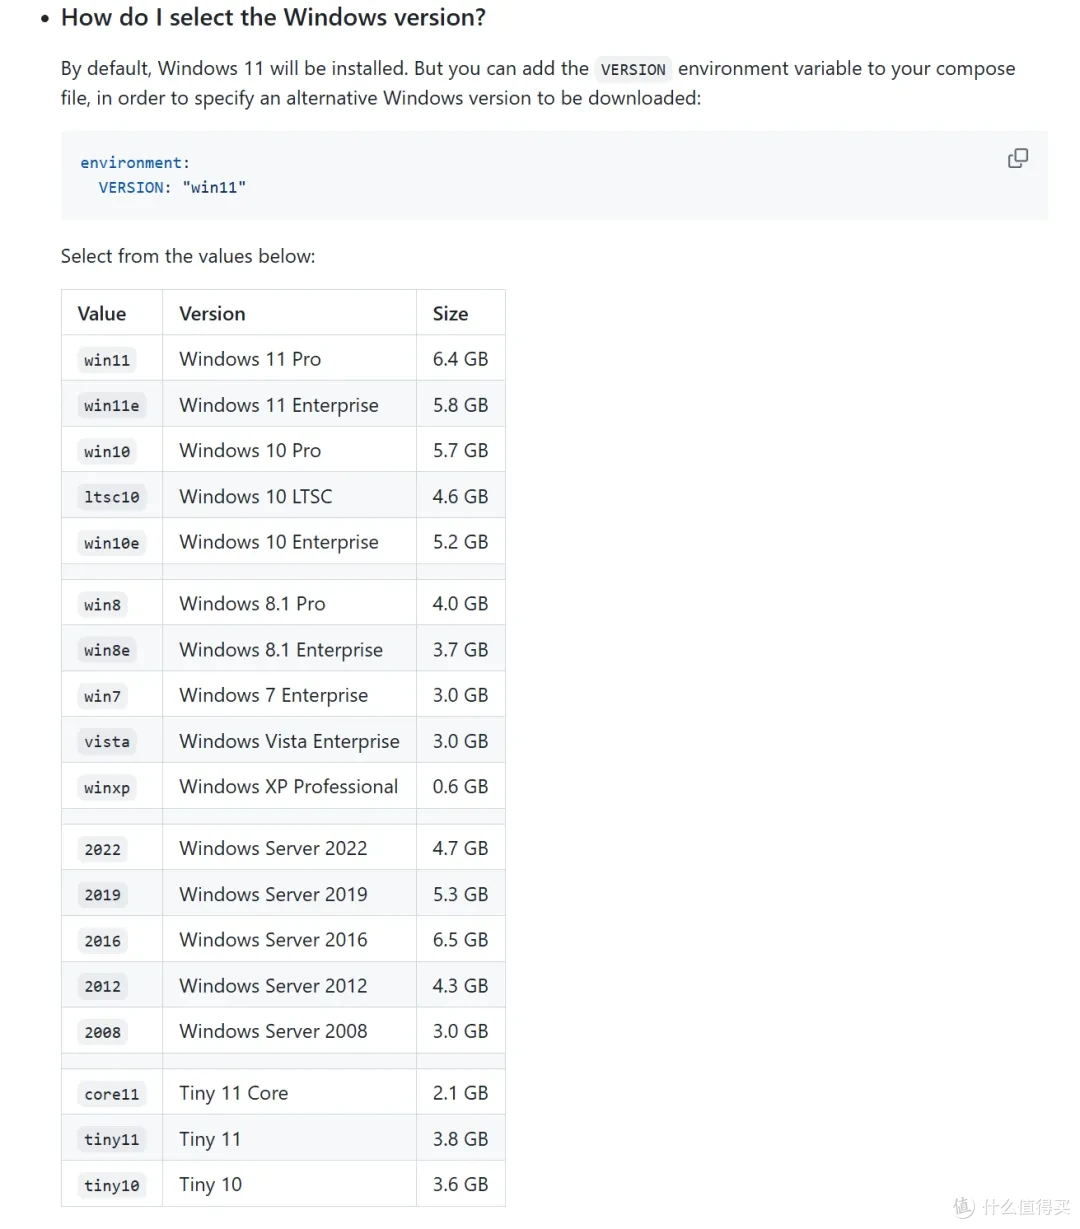Click the "environment:" code line
This screenshot has width=1080, height=1229.
[x=135, y=163]
